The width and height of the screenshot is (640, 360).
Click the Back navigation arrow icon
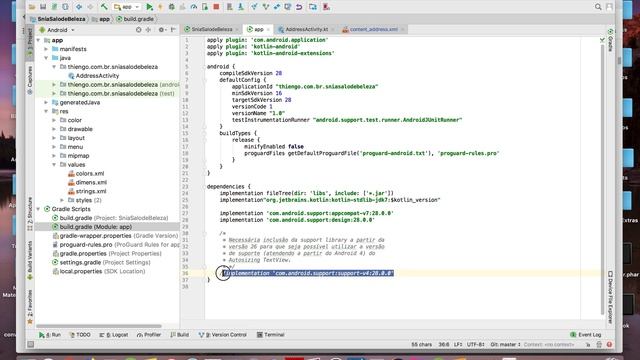(79, 7)
